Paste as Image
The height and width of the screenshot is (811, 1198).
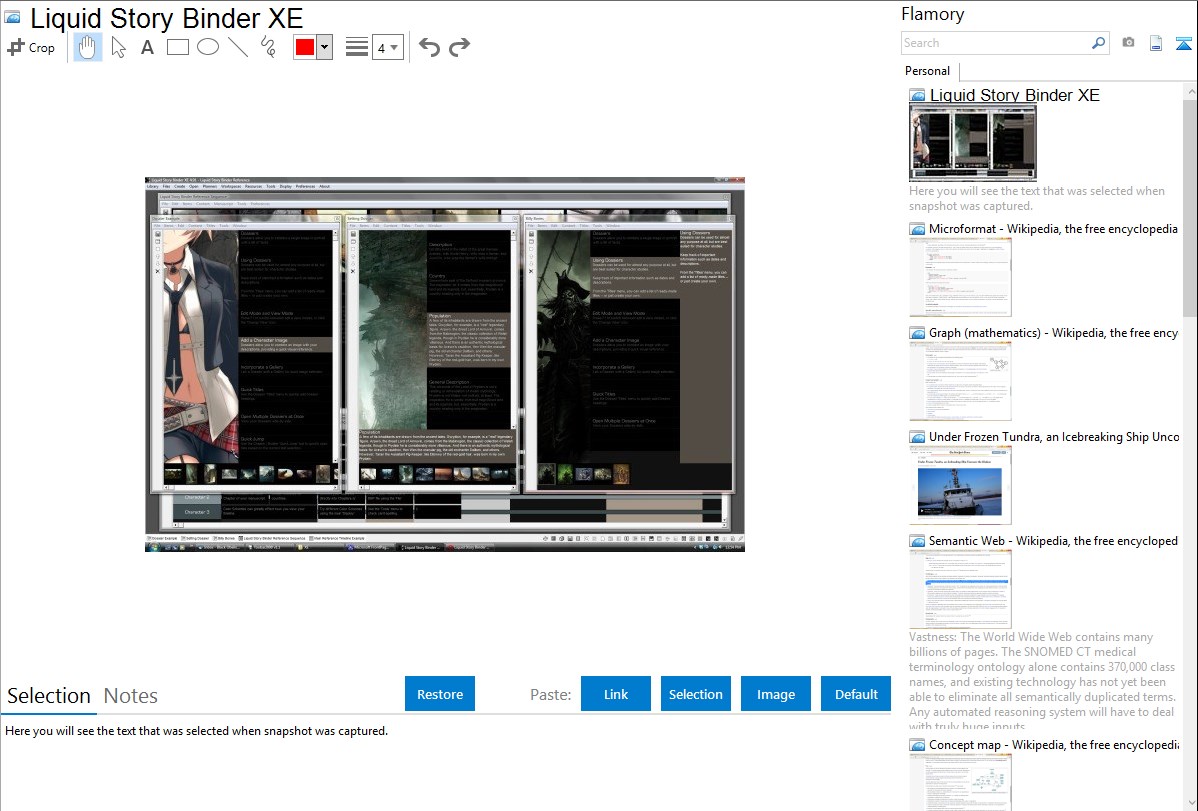[775, 694]
